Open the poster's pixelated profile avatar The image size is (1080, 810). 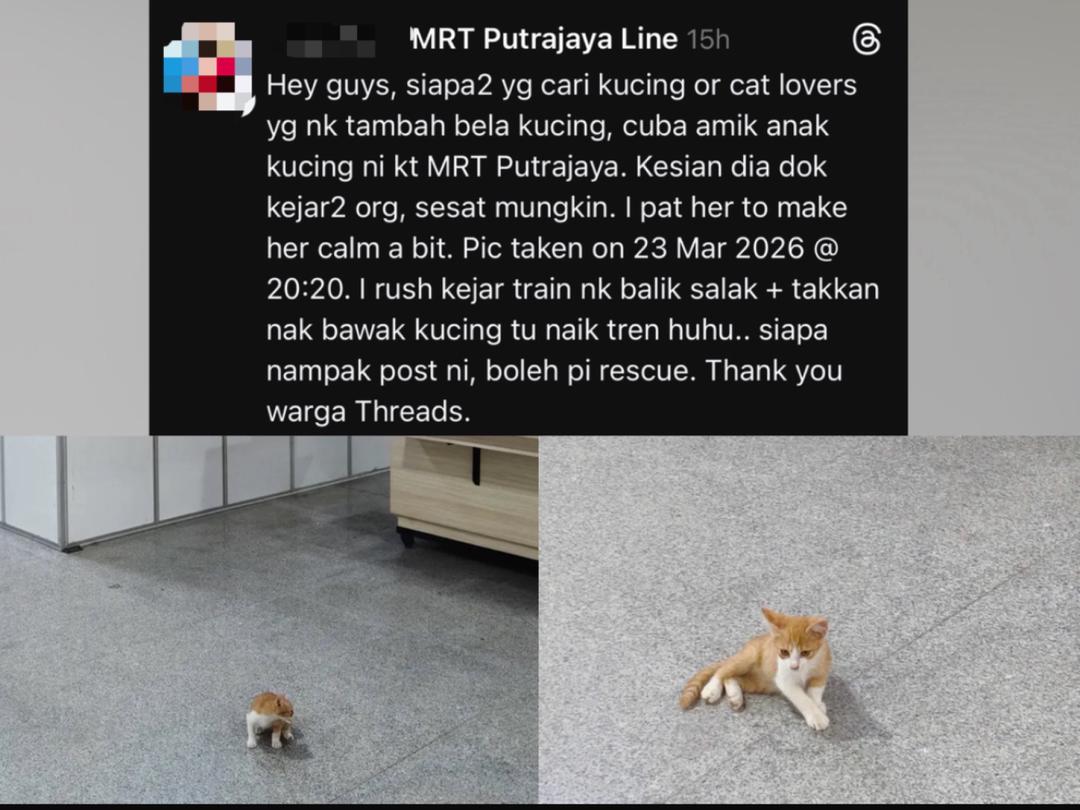pos(209,68)
